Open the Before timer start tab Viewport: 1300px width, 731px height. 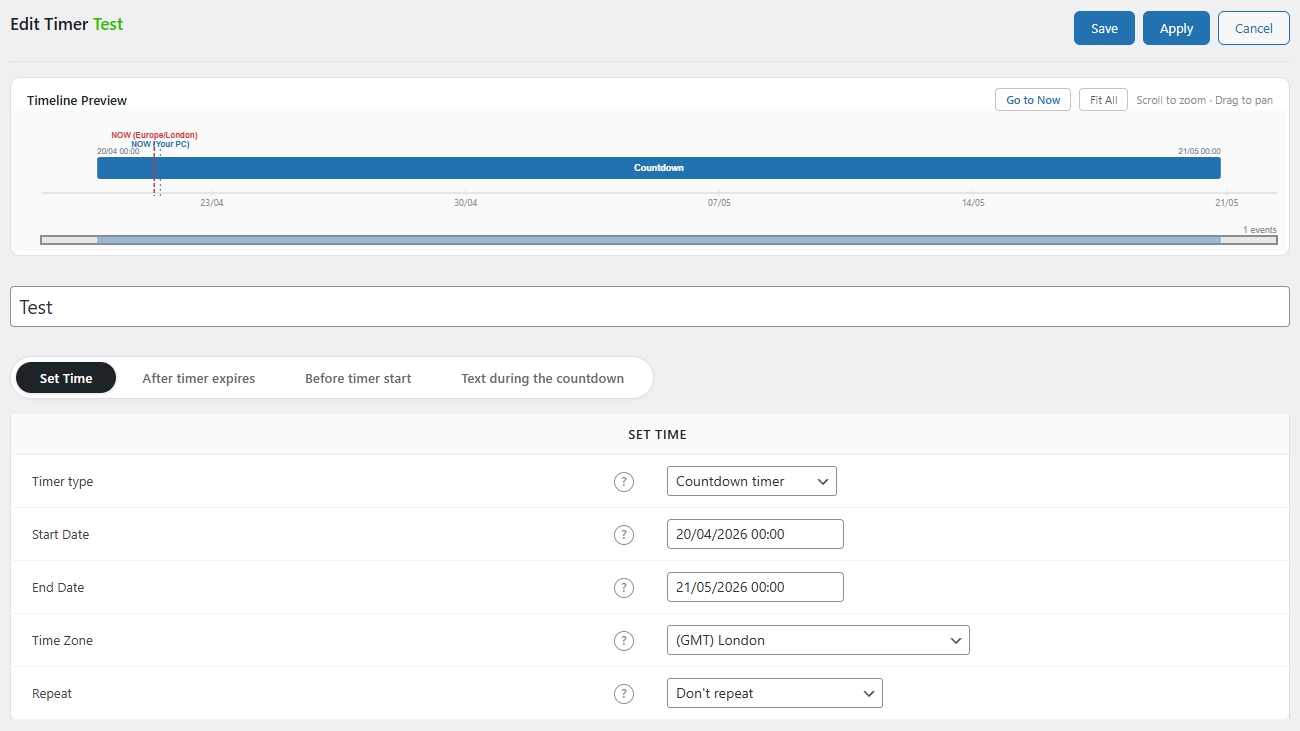click(x=358, y=378)
